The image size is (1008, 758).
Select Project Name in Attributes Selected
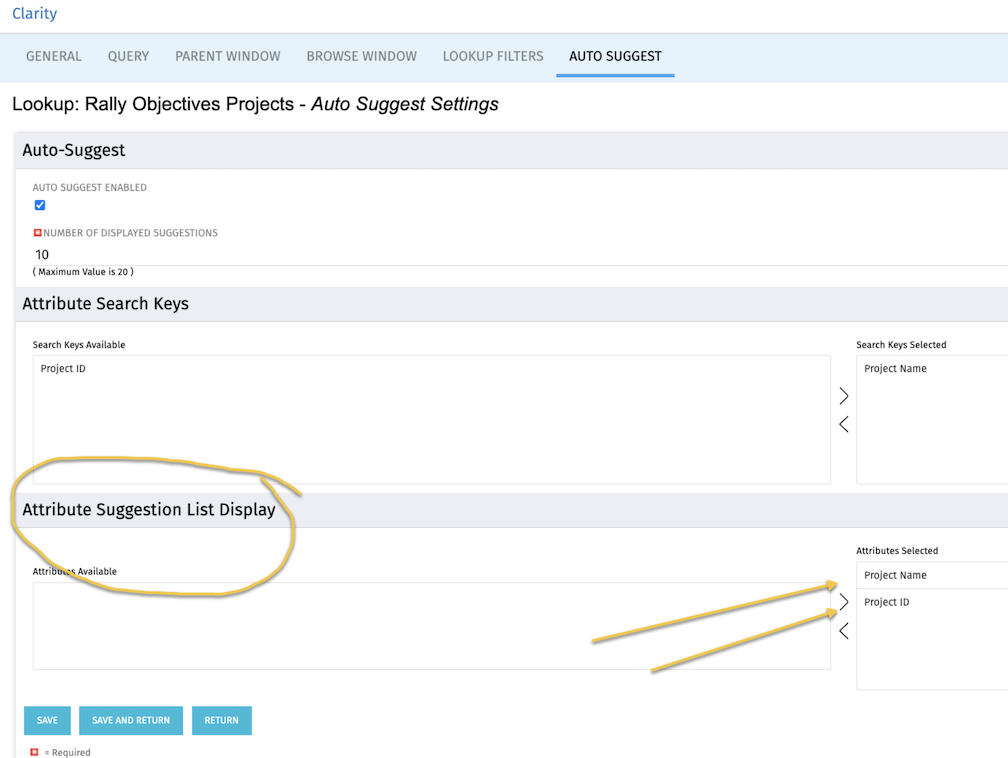[x=895, y=575]
